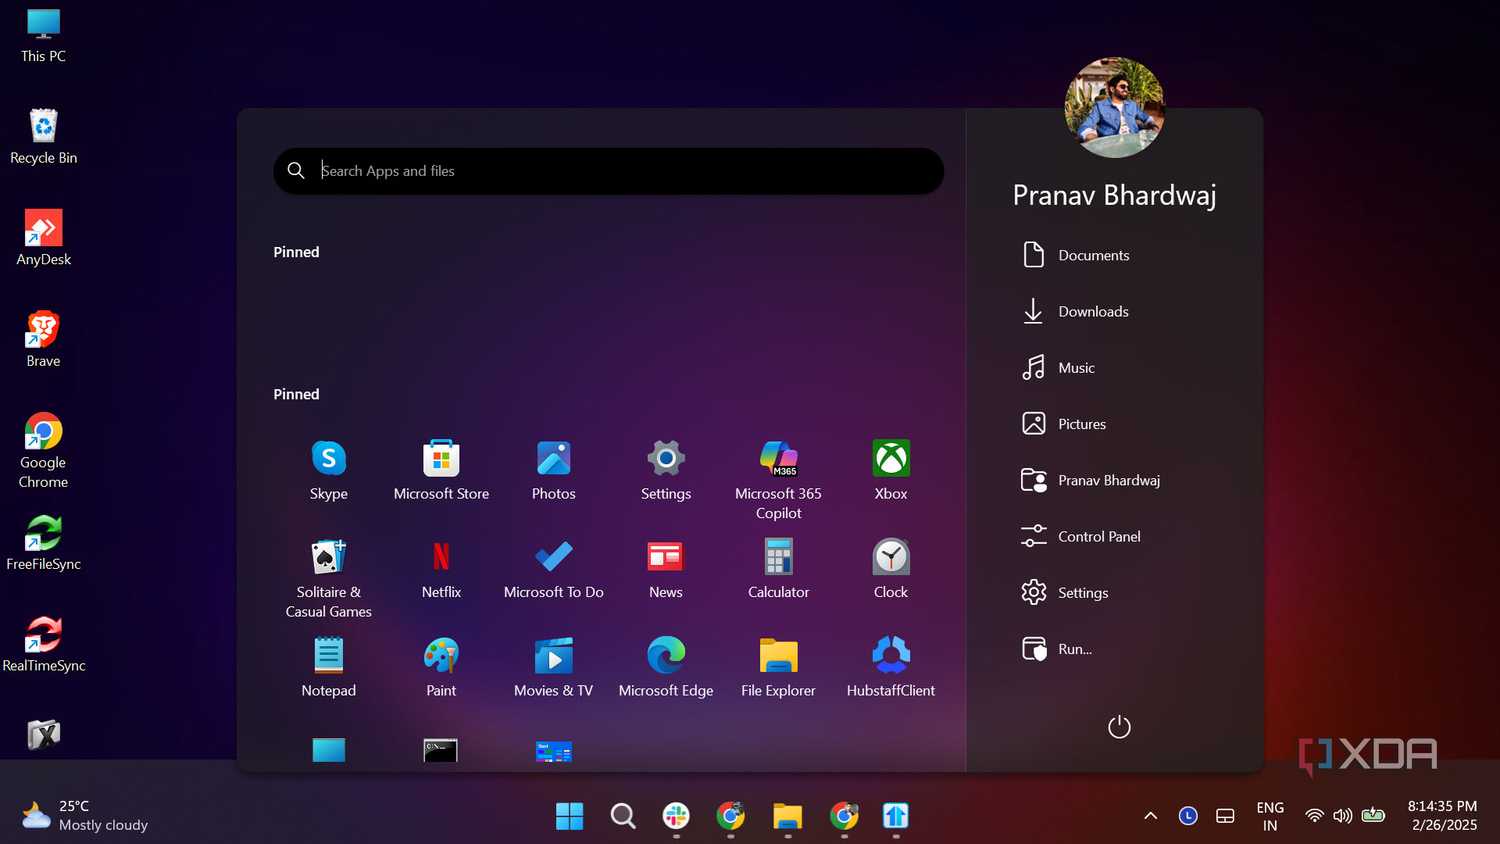
Task: Open the Downloads folder link
Action: click(1074, 311)
